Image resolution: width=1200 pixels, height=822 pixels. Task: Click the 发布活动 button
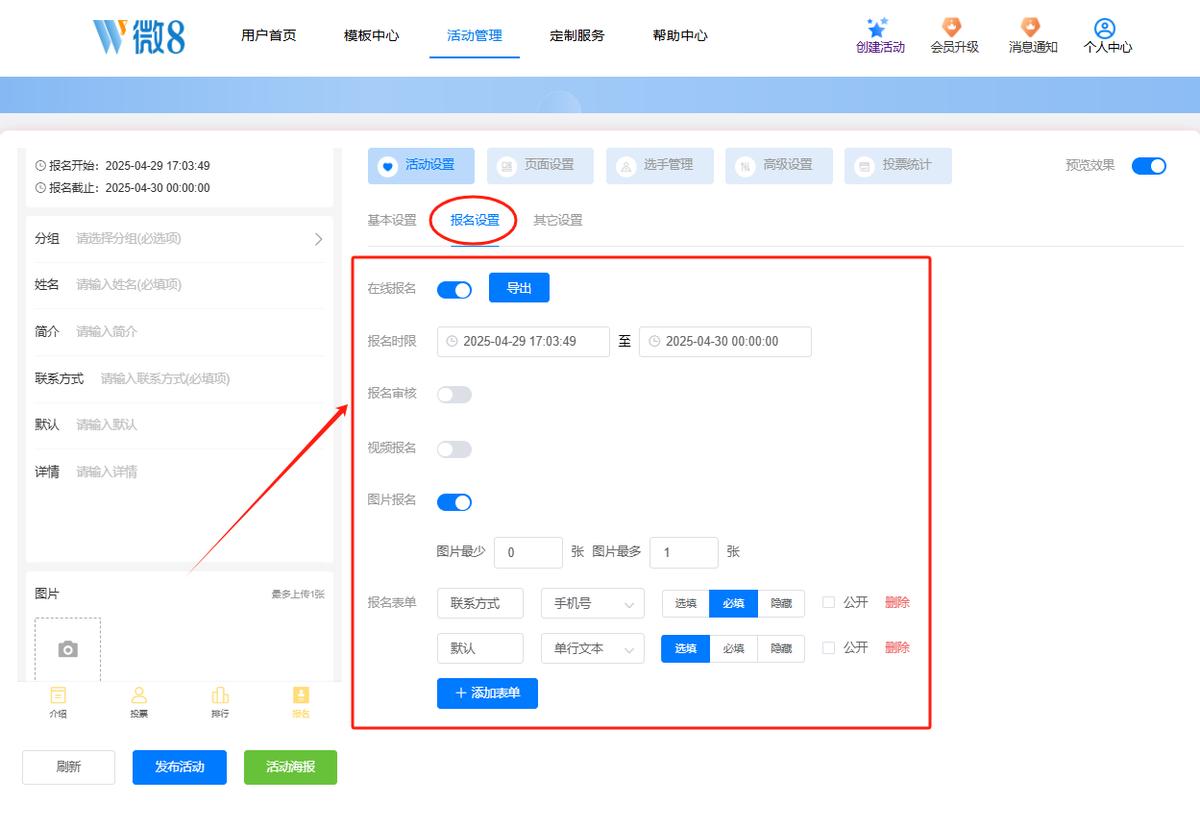tap(180, 767)
